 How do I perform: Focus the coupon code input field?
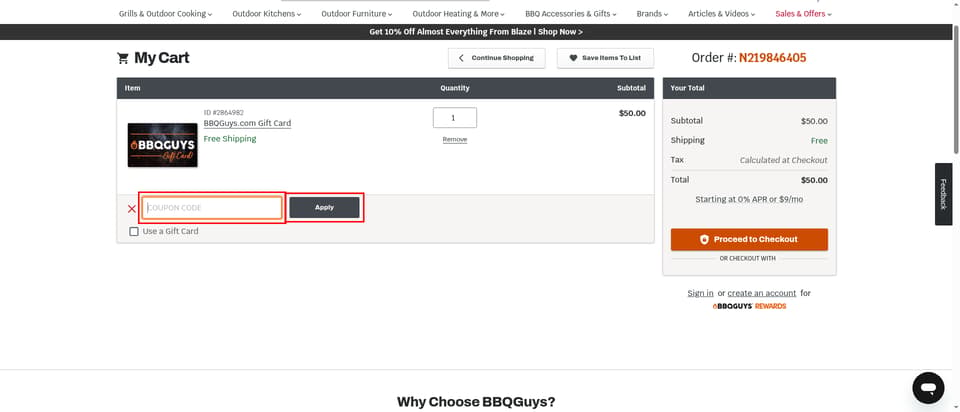tap(212, 208)
